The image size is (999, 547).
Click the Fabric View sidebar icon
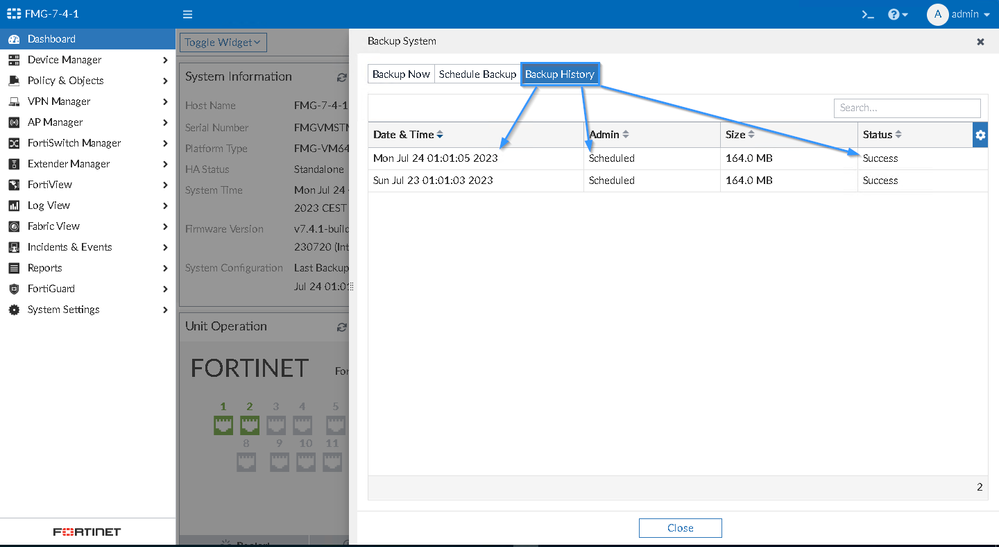(14, 226)
